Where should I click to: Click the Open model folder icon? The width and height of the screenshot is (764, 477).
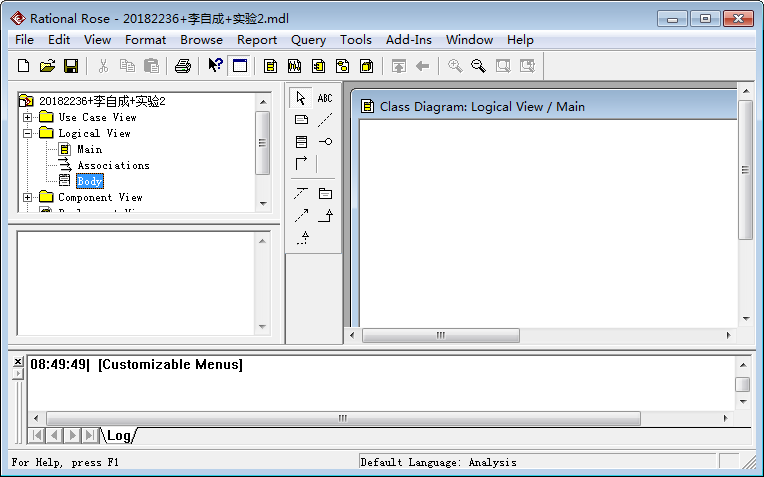47,66
